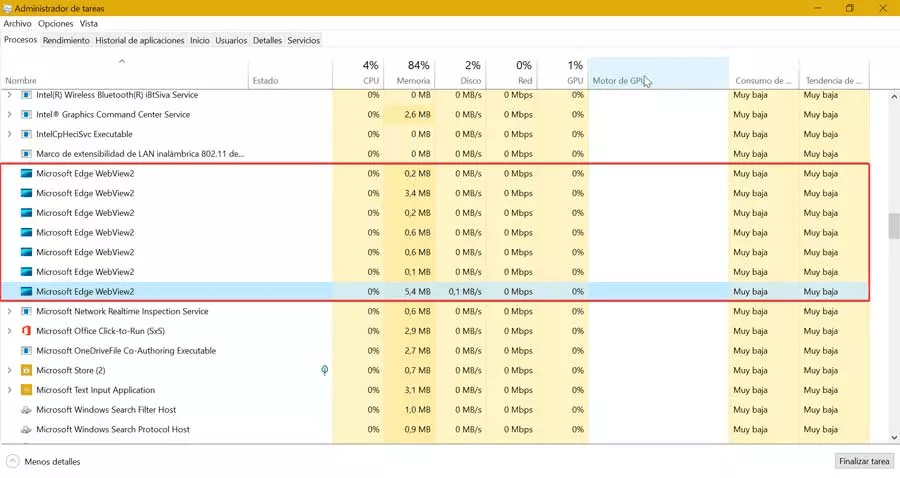Click the Microsoft Network Realtime Inspection Service icon

coord(26,312)
